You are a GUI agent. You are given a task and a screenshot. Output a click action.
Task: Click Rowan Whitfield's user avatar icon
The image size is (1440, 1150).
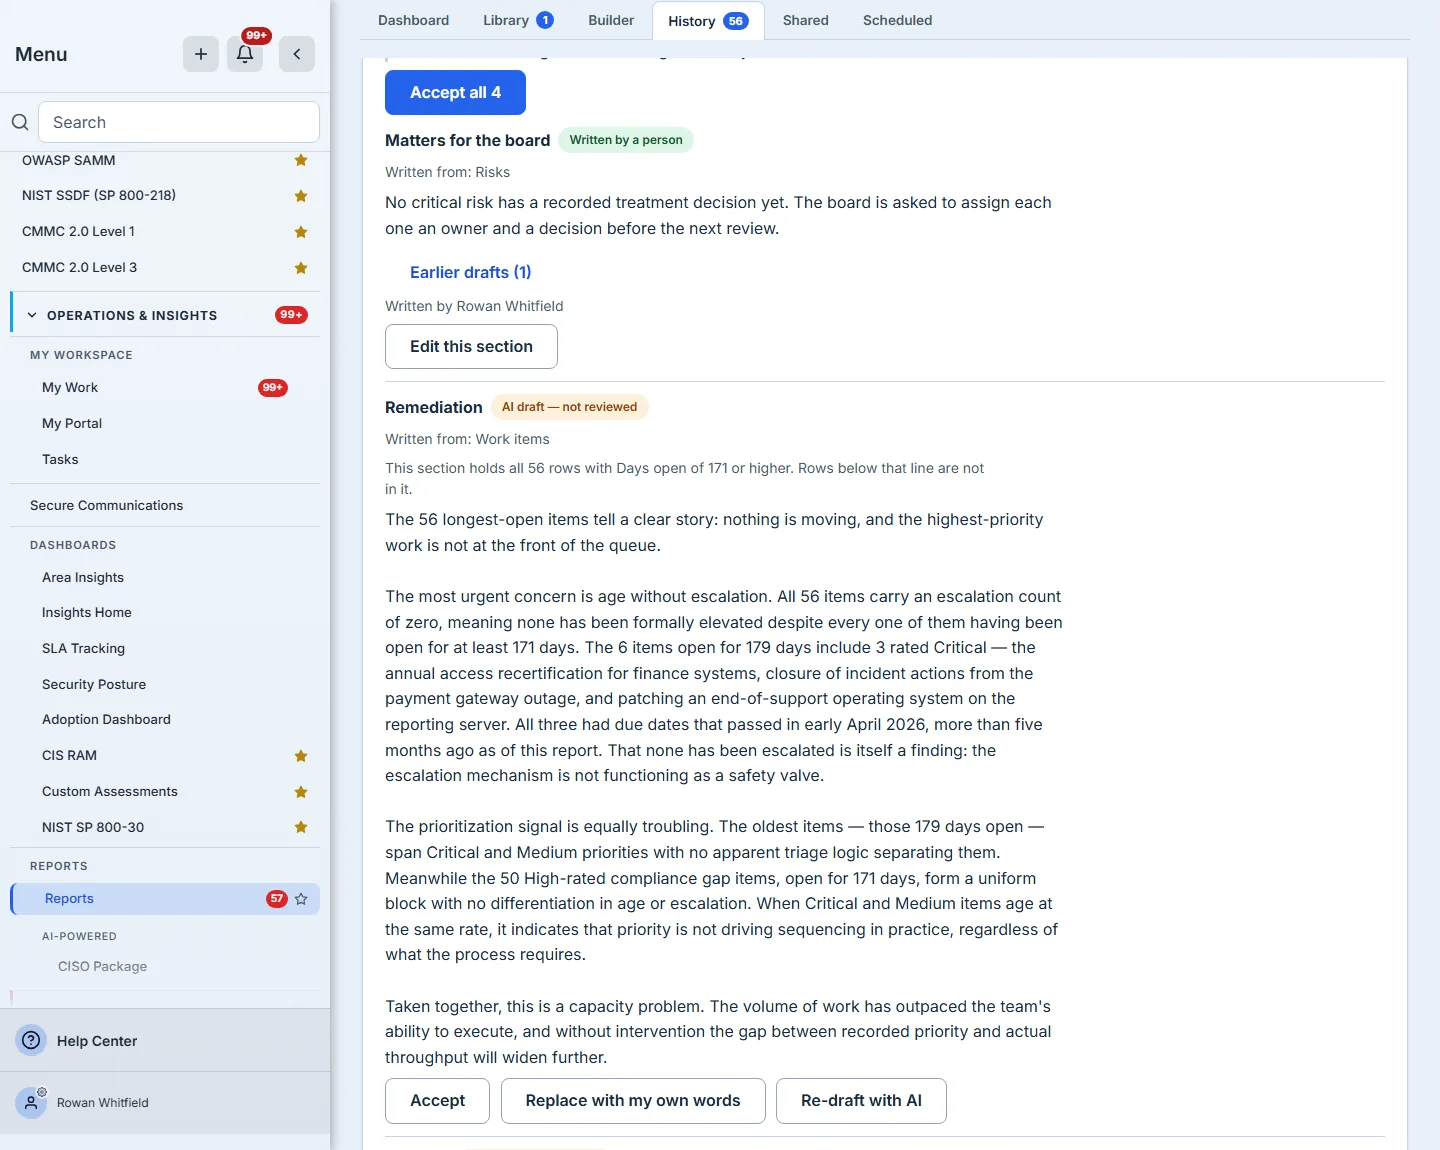point(31,1102)
